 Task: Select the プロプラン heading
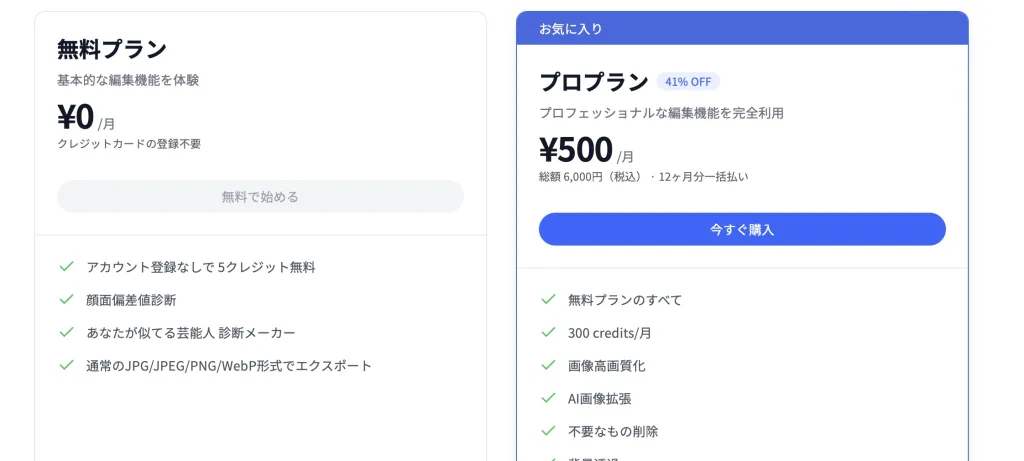(x=594, y=82)
